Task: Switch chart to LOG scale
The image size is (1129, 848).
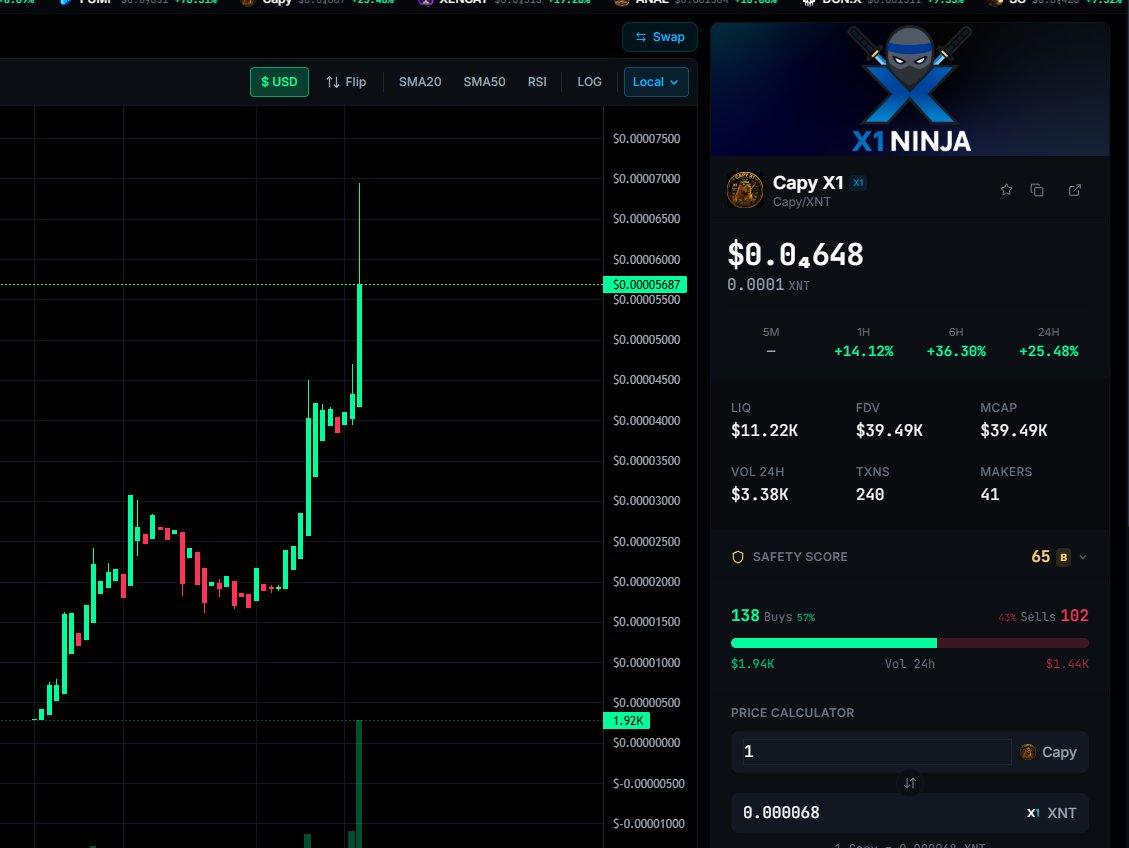Action: tap(589, 82)
